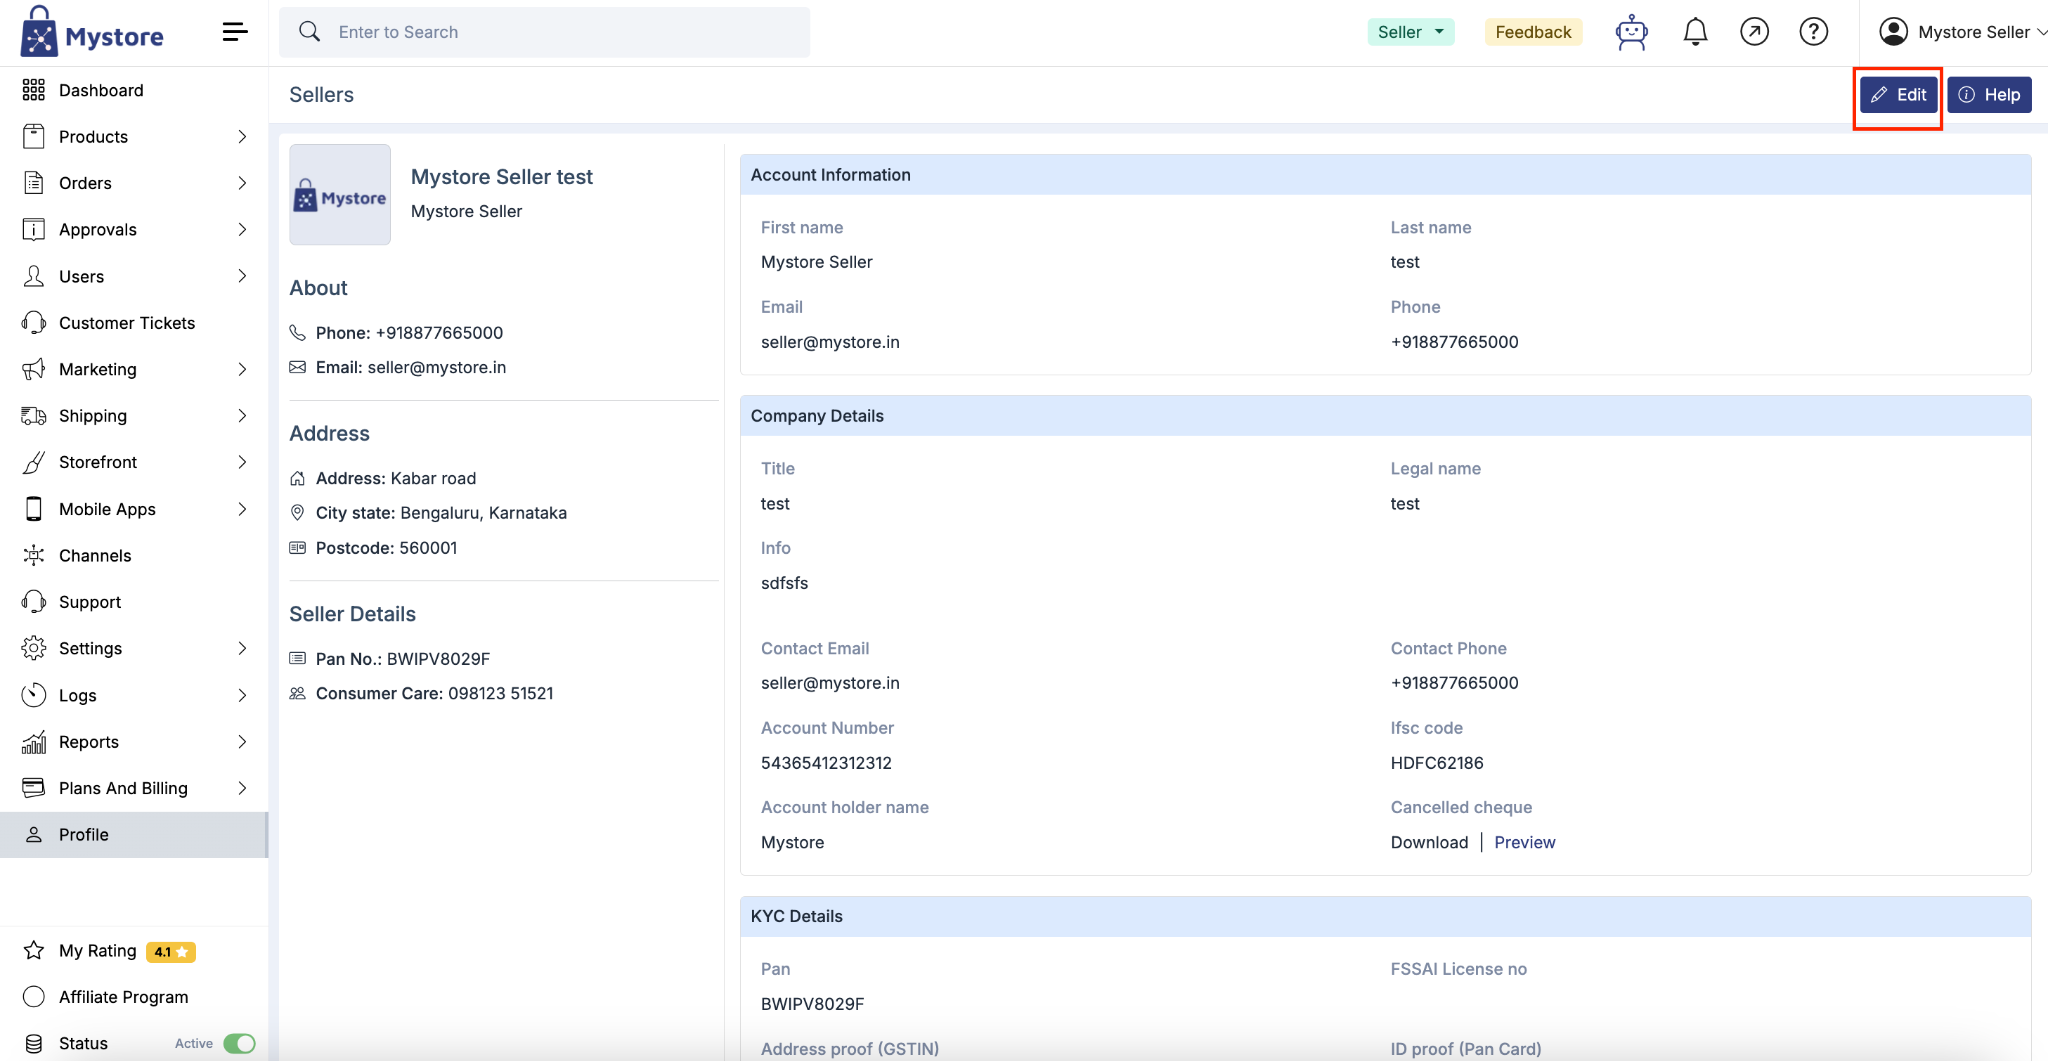Click the Account Number 54365412312312 value
2048x1061 pixels.
pos(826,763)
